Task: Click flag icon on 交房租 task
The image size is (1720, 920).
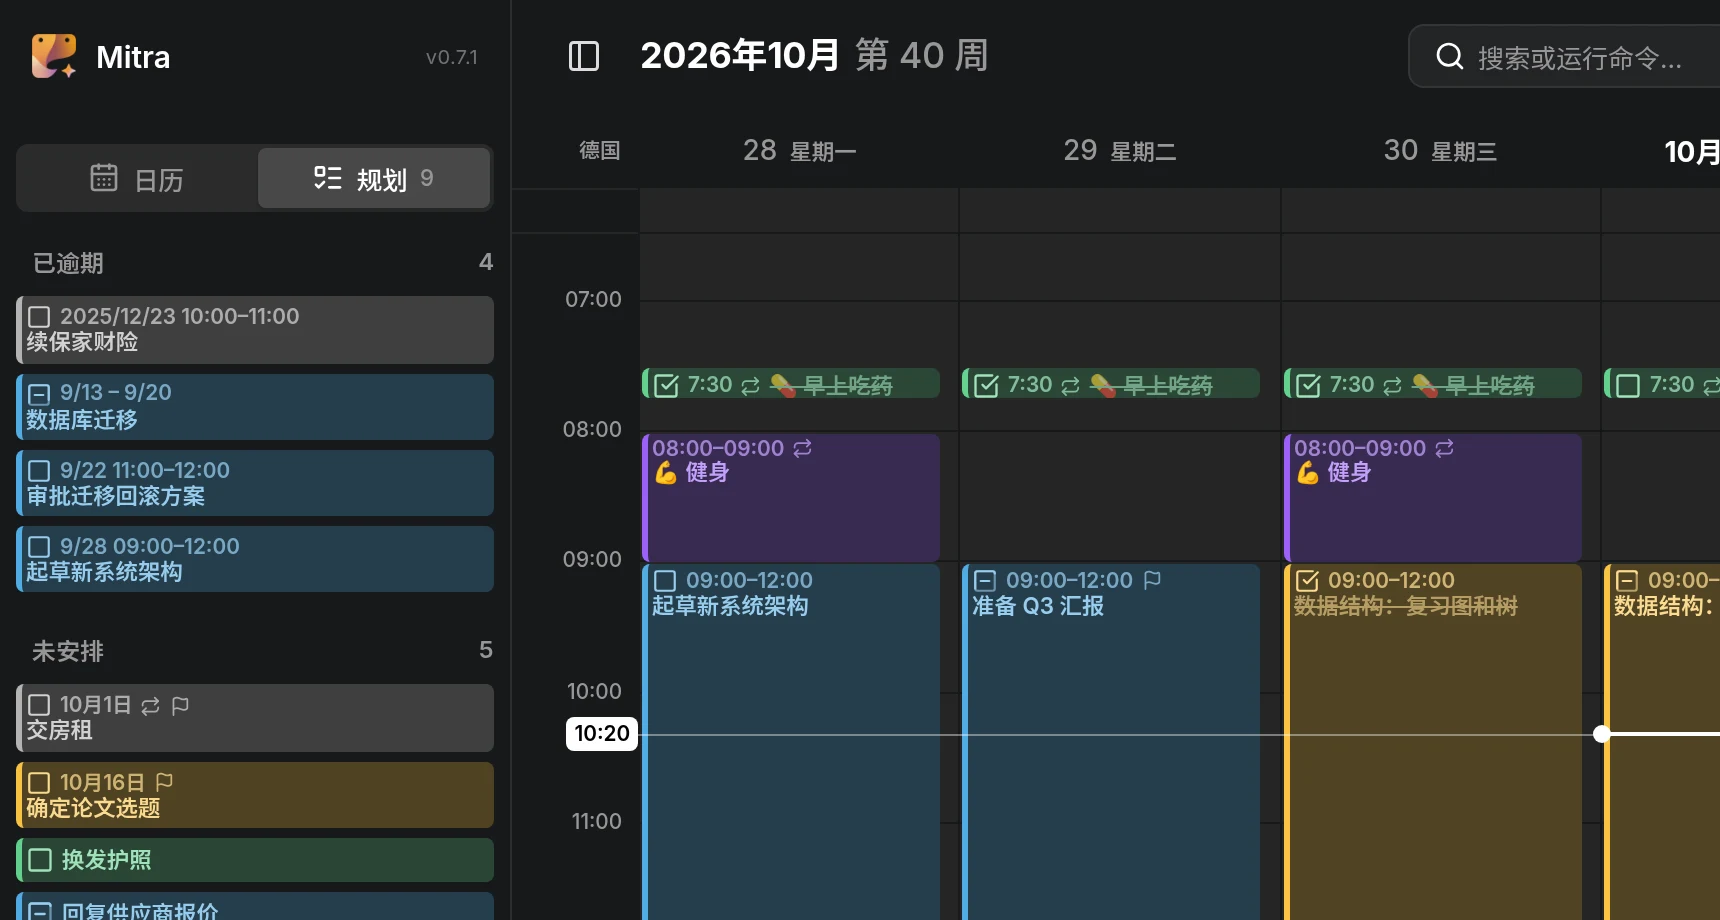Action: pyautogui.click(x=180, y=706)
